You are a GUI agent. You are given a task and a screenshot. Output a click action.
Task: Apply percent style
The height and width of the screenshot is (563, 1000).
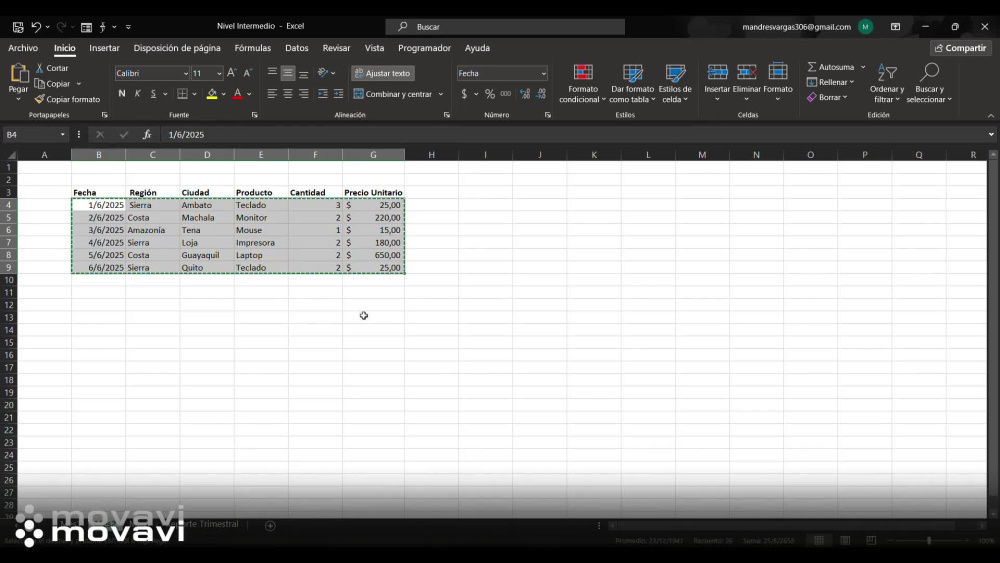tap(490, 94)
